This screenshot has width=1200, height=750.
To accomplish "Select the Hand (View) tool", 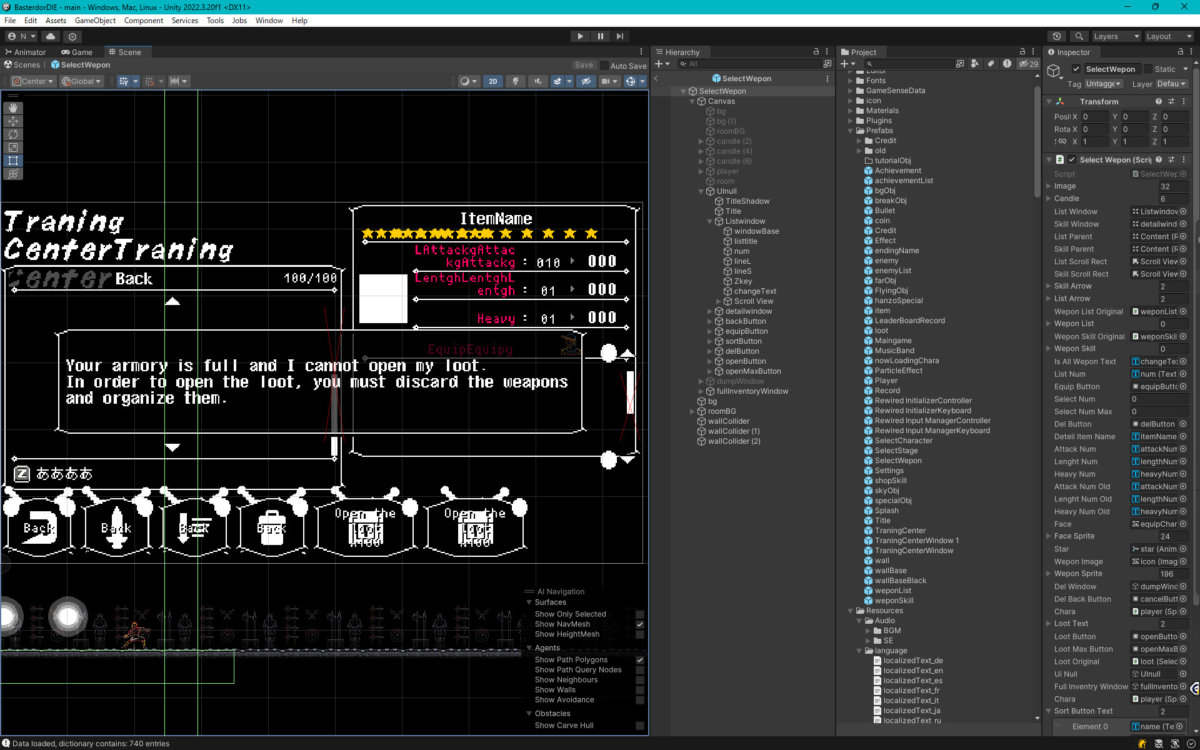I will point(13,107).
